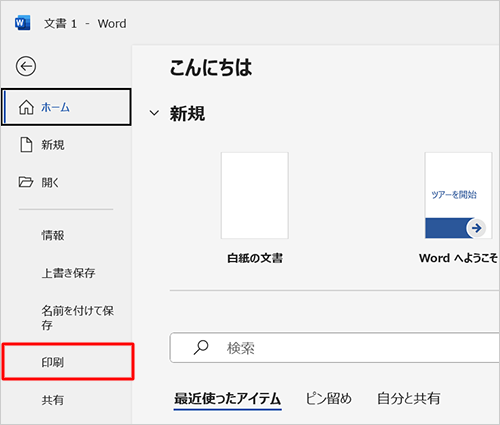Select 新規 in the left sidebar
The image size is (500, 425).
coord(66,145)
